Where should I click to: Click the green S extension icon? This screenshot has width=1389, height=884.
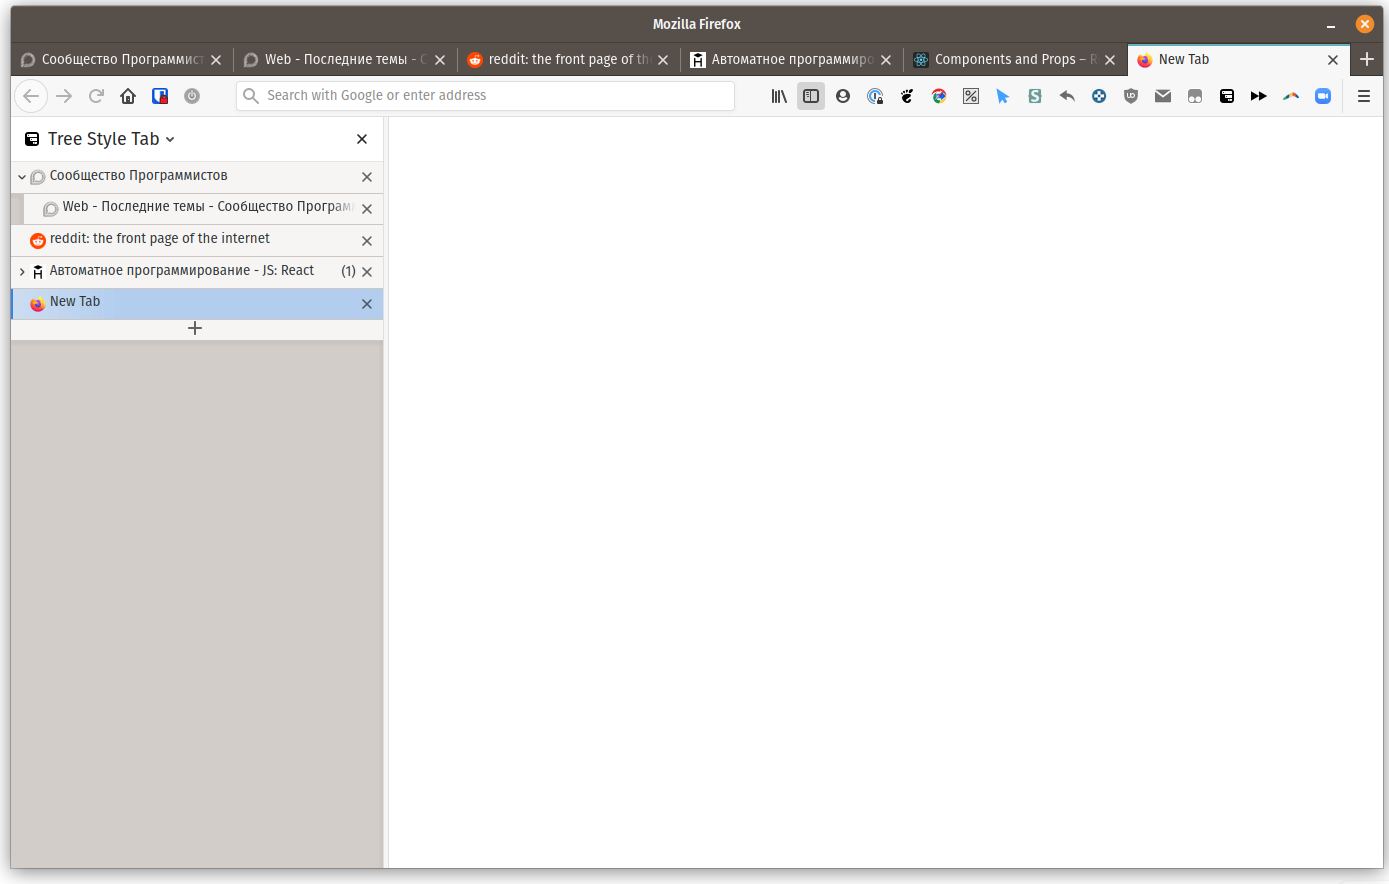coord(1035,96)
